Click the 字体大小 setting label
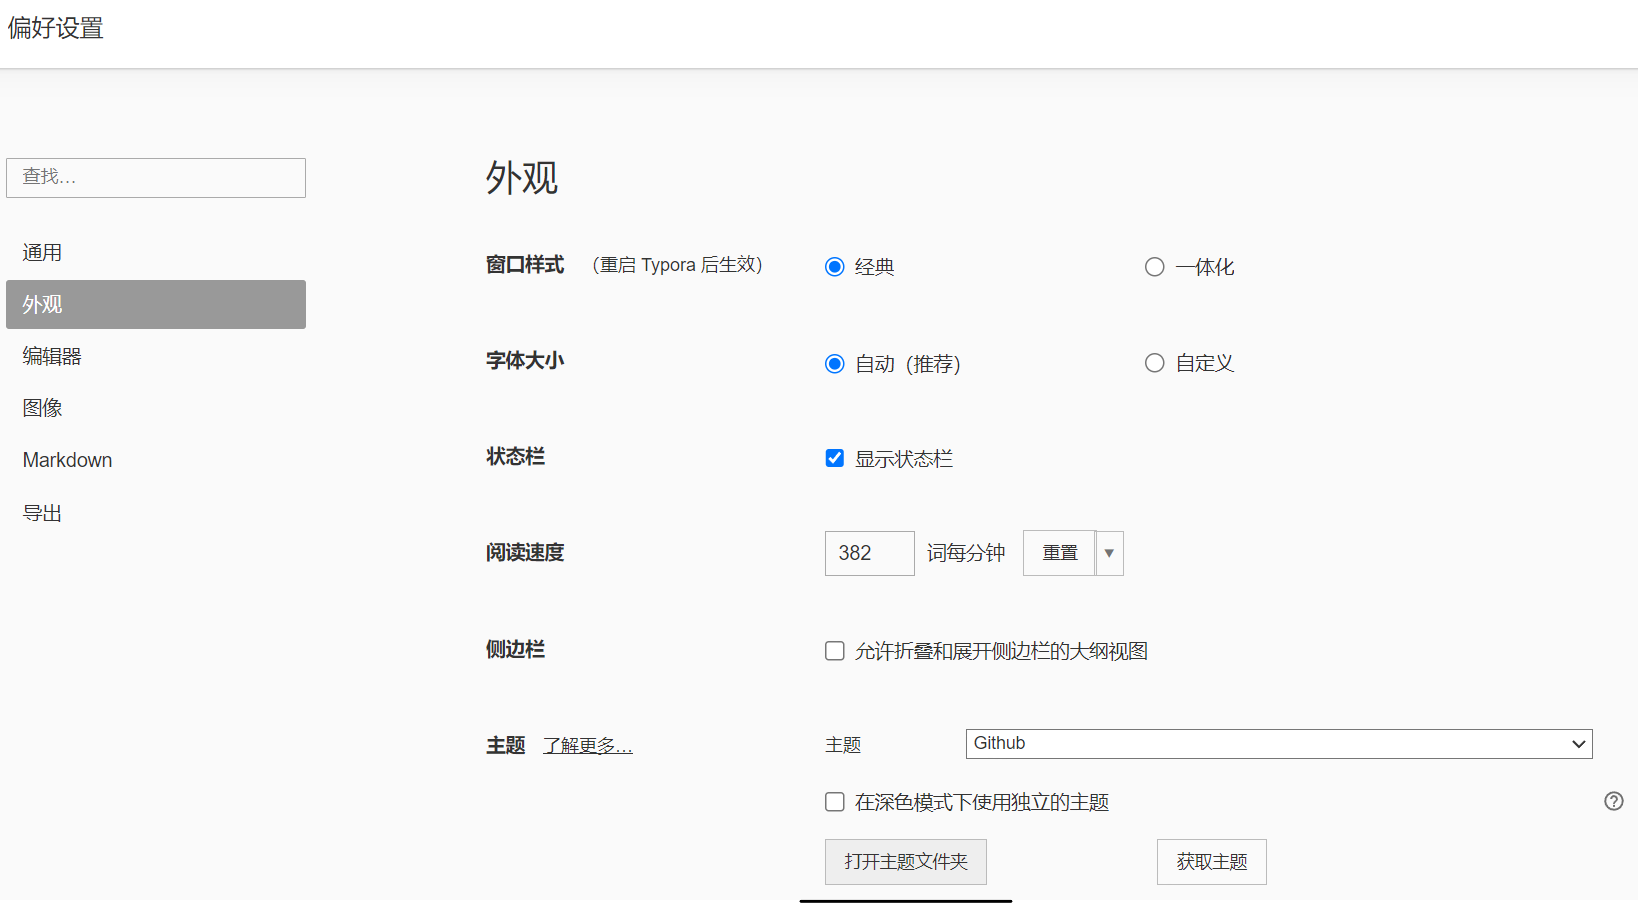This screenshot has width=1638, height=904. 525,361
